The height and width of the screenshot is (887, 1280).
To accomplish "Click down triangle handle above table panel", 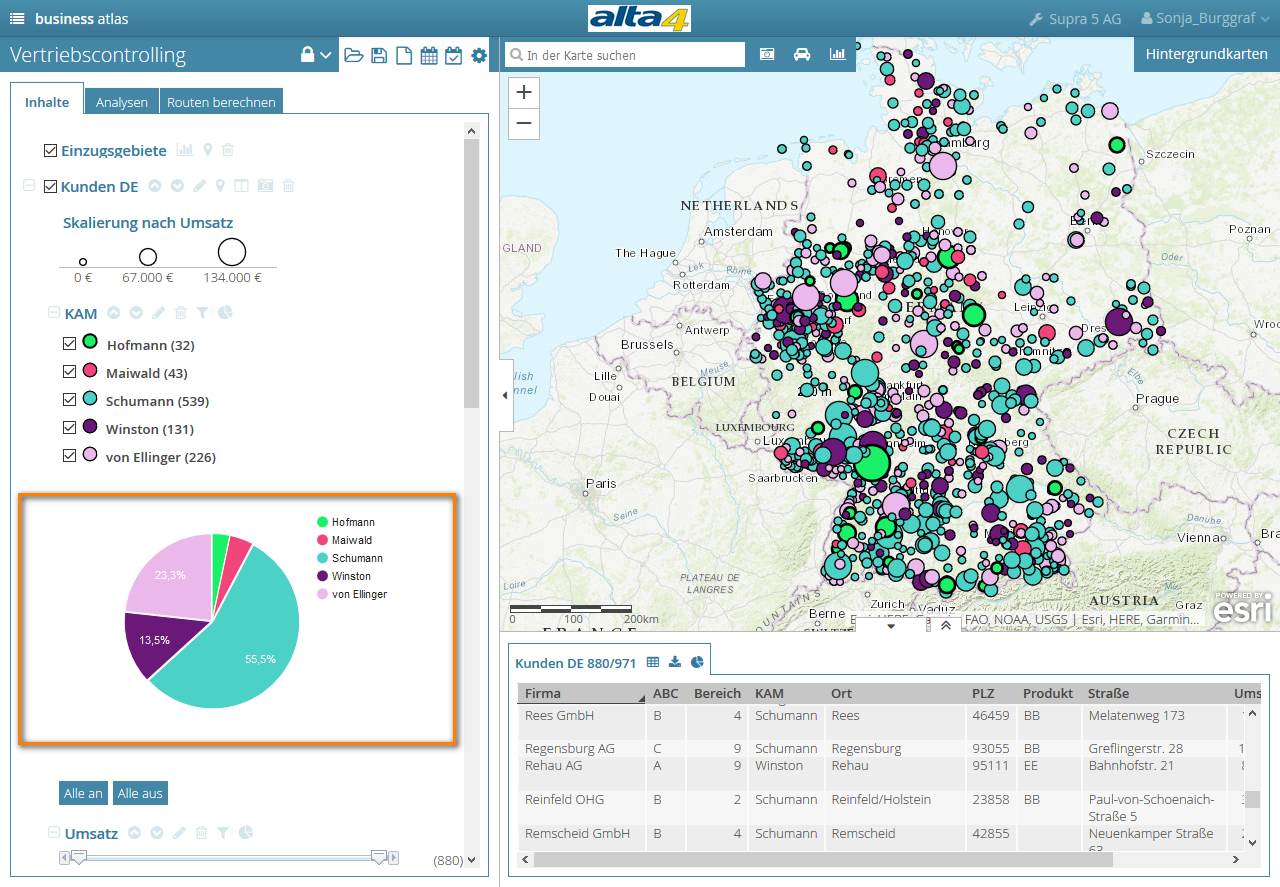I will (x=893, y=627).
